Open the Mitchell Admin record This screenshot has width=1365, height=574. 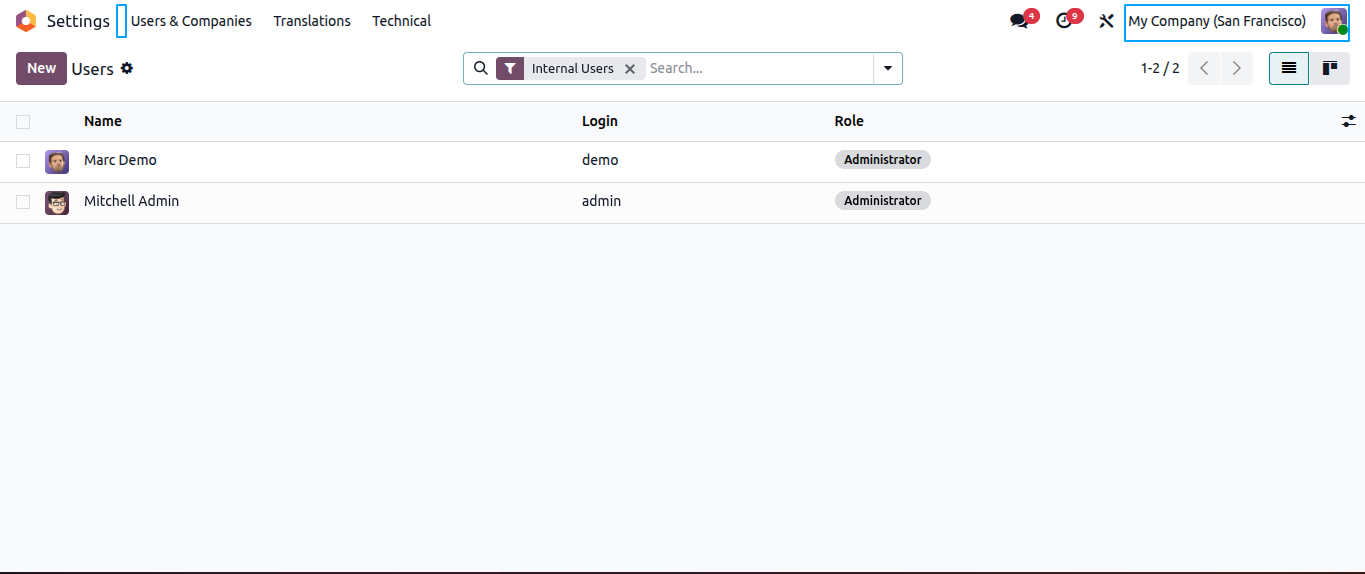[x=131, y=201]
